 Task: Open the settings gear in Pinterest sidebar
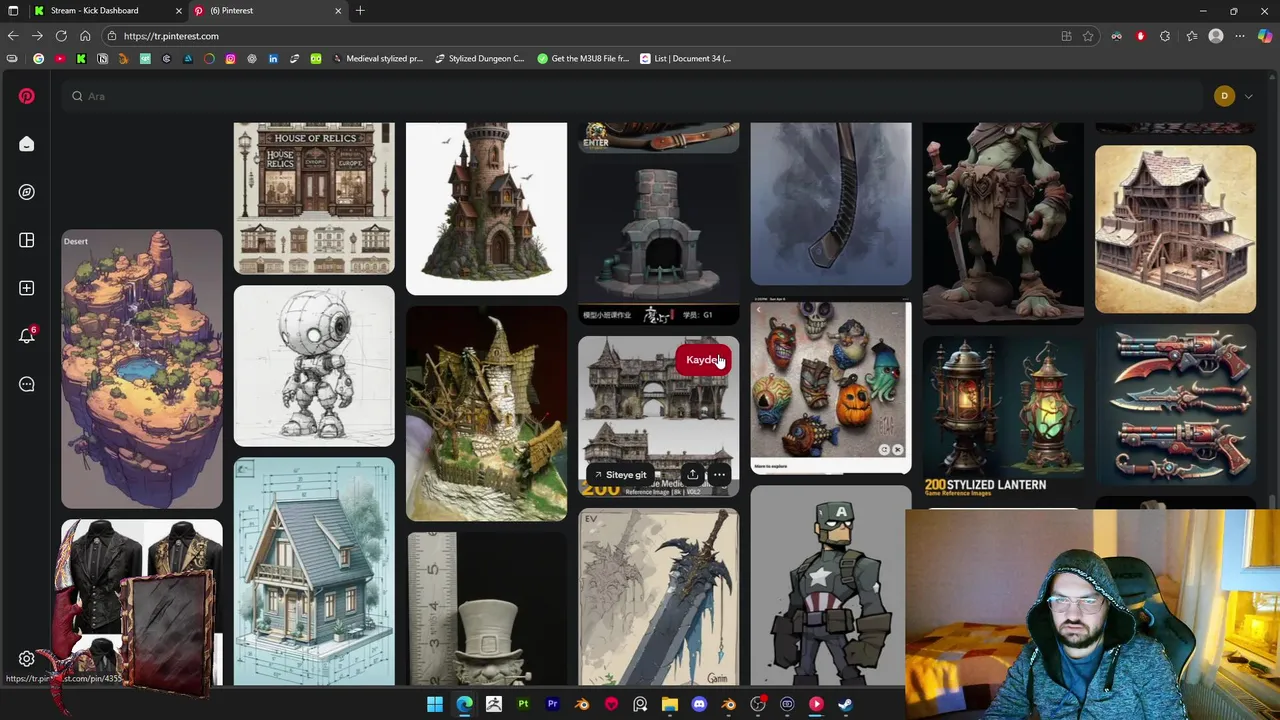click(x=27, y=659)
